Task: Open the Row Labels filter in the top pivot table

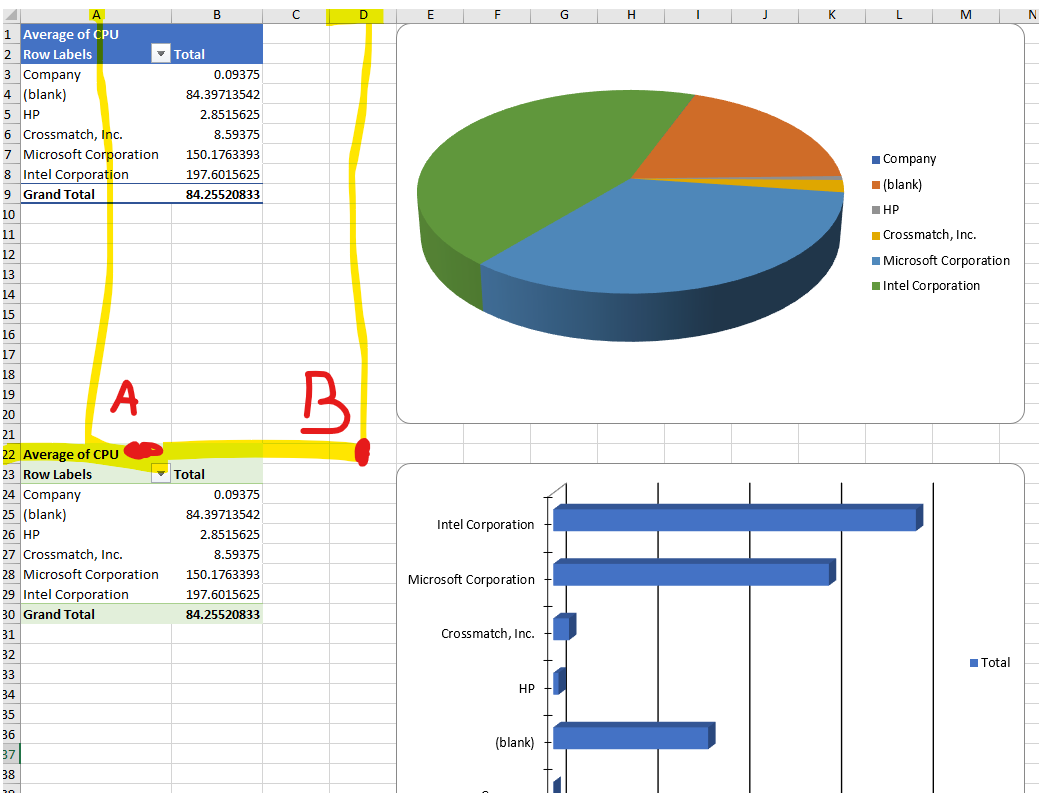Action: tap(160, 54)
